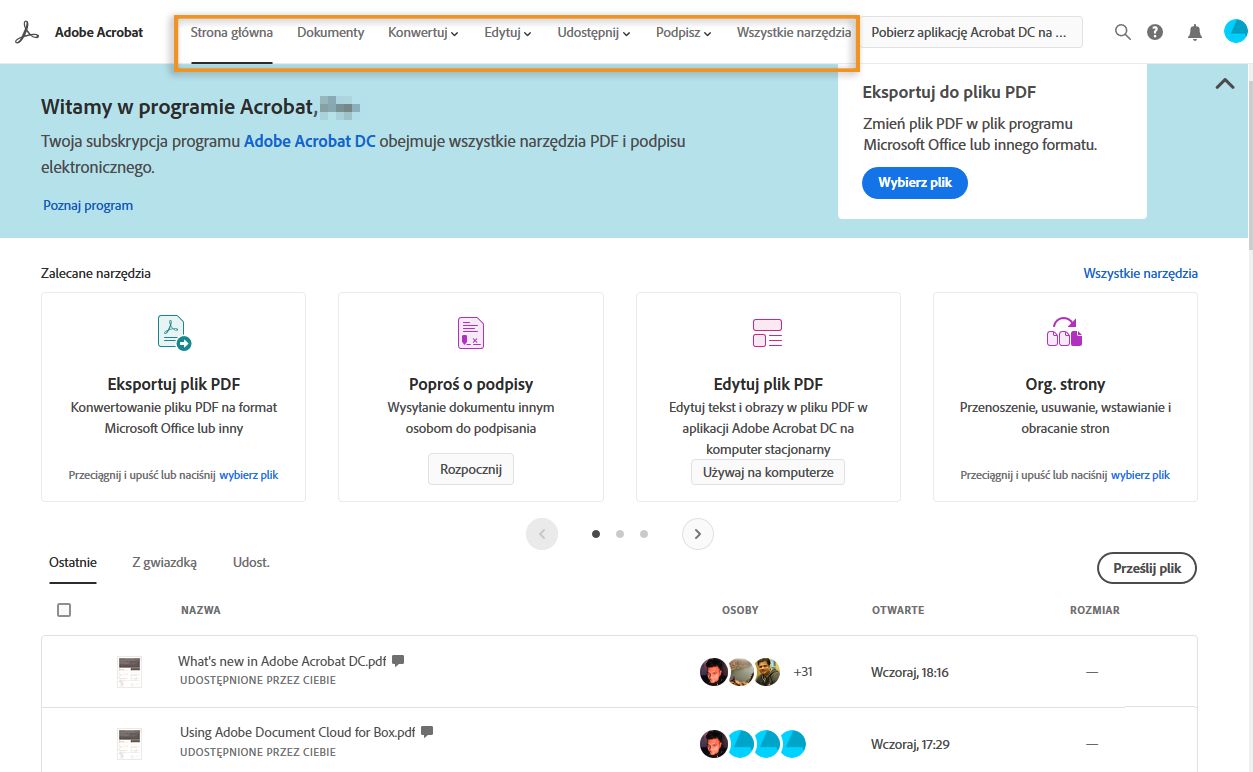Image resolution: width=1253 pixels, height=772 pixels.
Task: Click the Edytuj plik PDF tool icon
Action: pyautogui.click(x=767, y=332)
